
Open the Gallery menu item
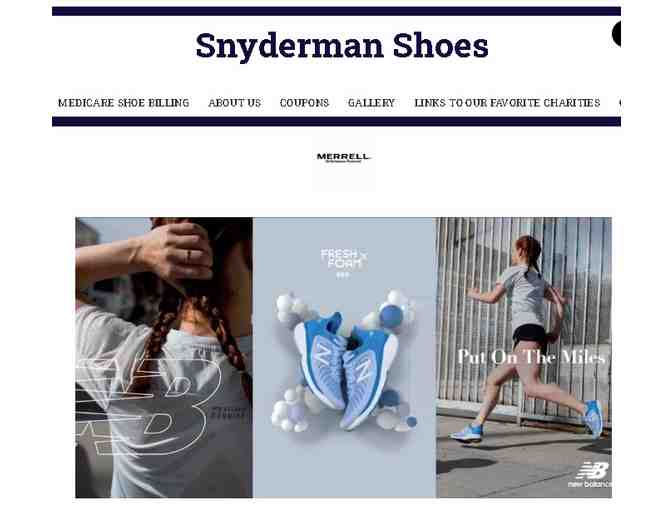click(x=371, y=103)
